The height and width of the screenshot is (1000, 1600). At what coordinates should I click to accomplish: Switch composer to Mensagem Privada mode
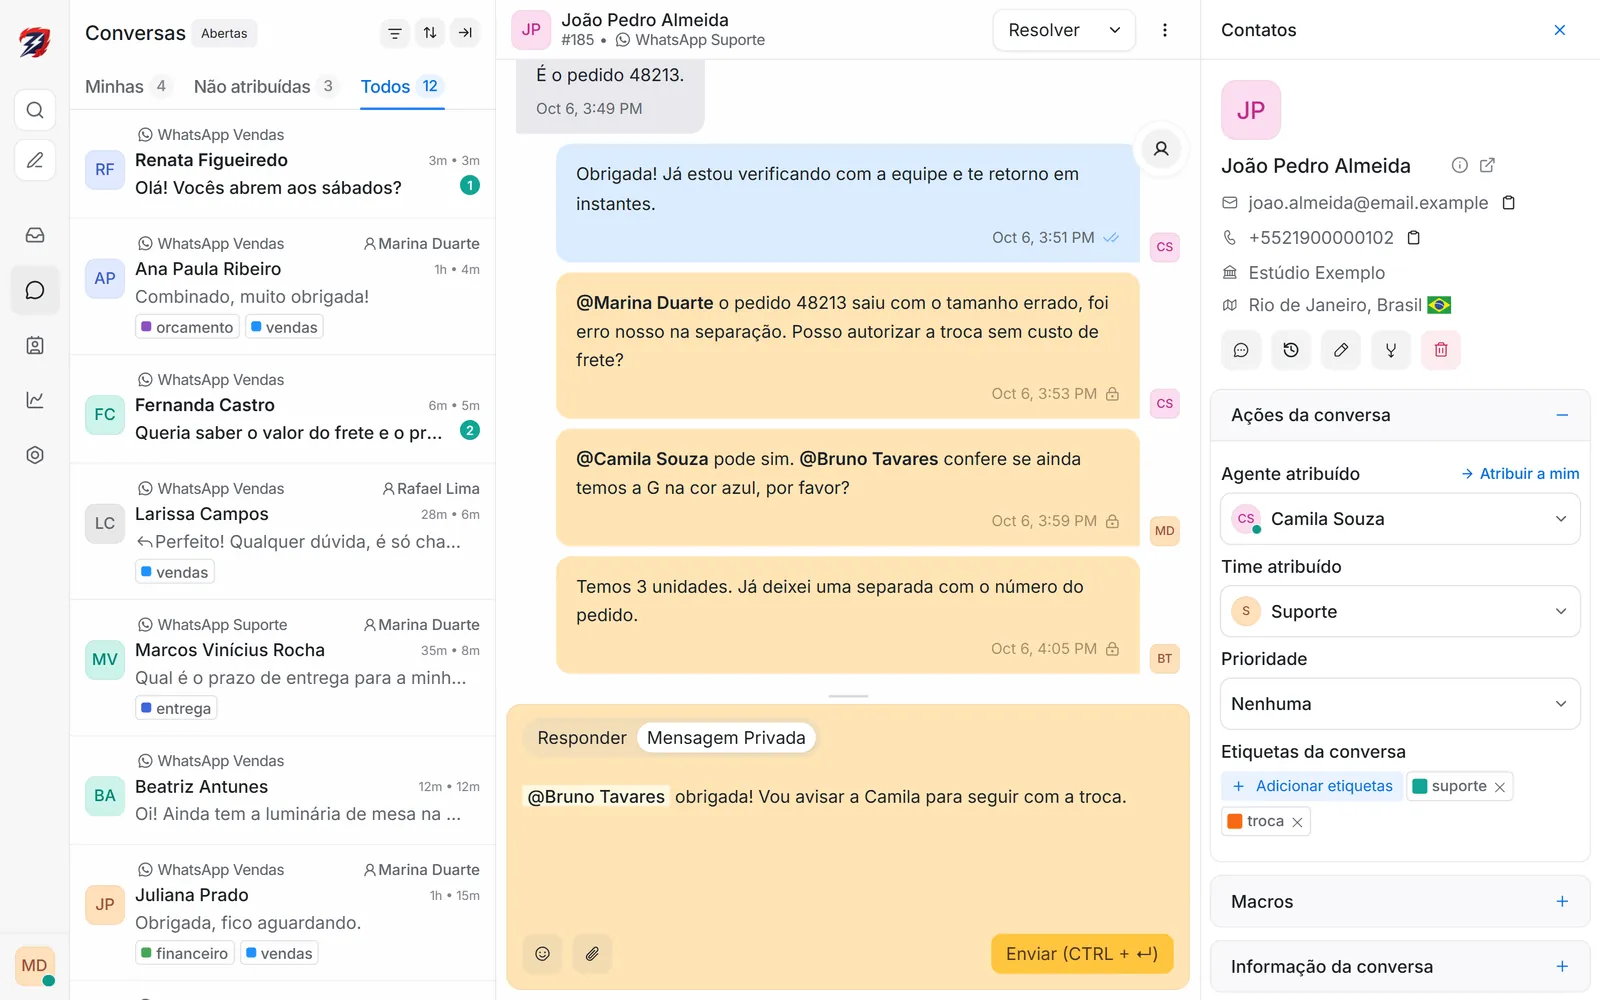click(726, 738)
